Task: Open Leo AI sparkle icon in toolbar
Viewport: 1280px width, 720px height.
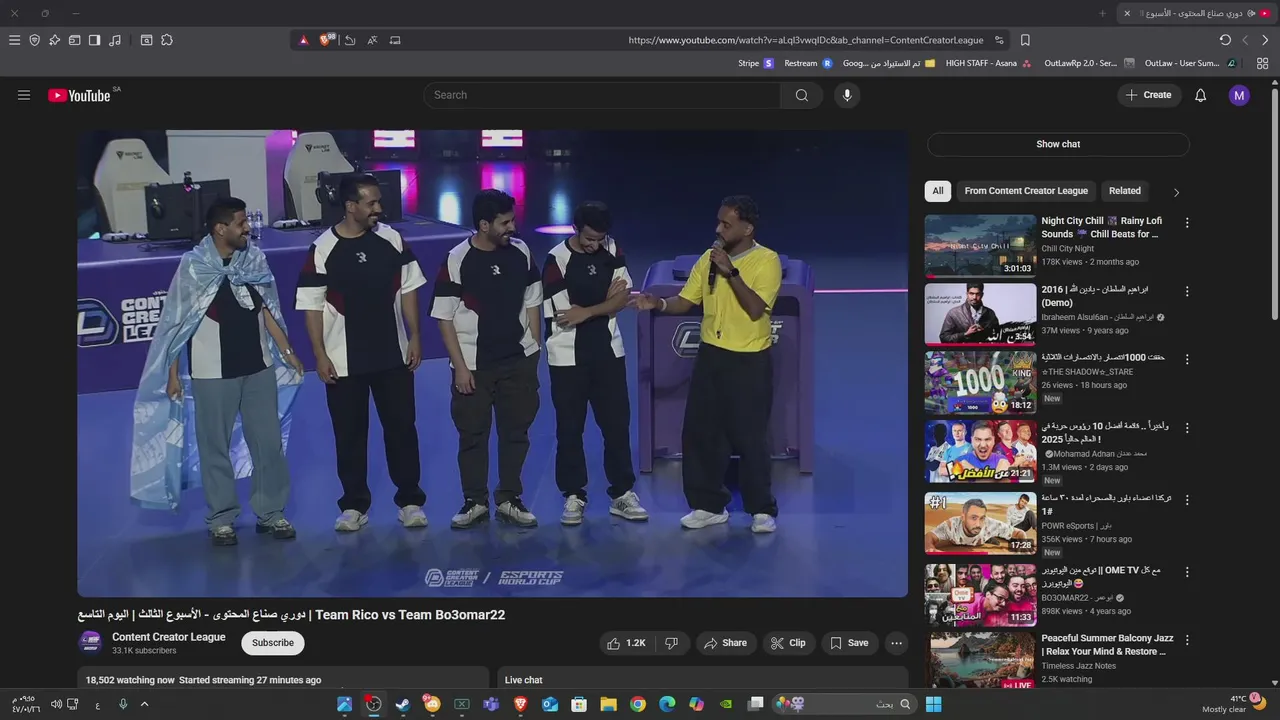Action: coord(54,40)
